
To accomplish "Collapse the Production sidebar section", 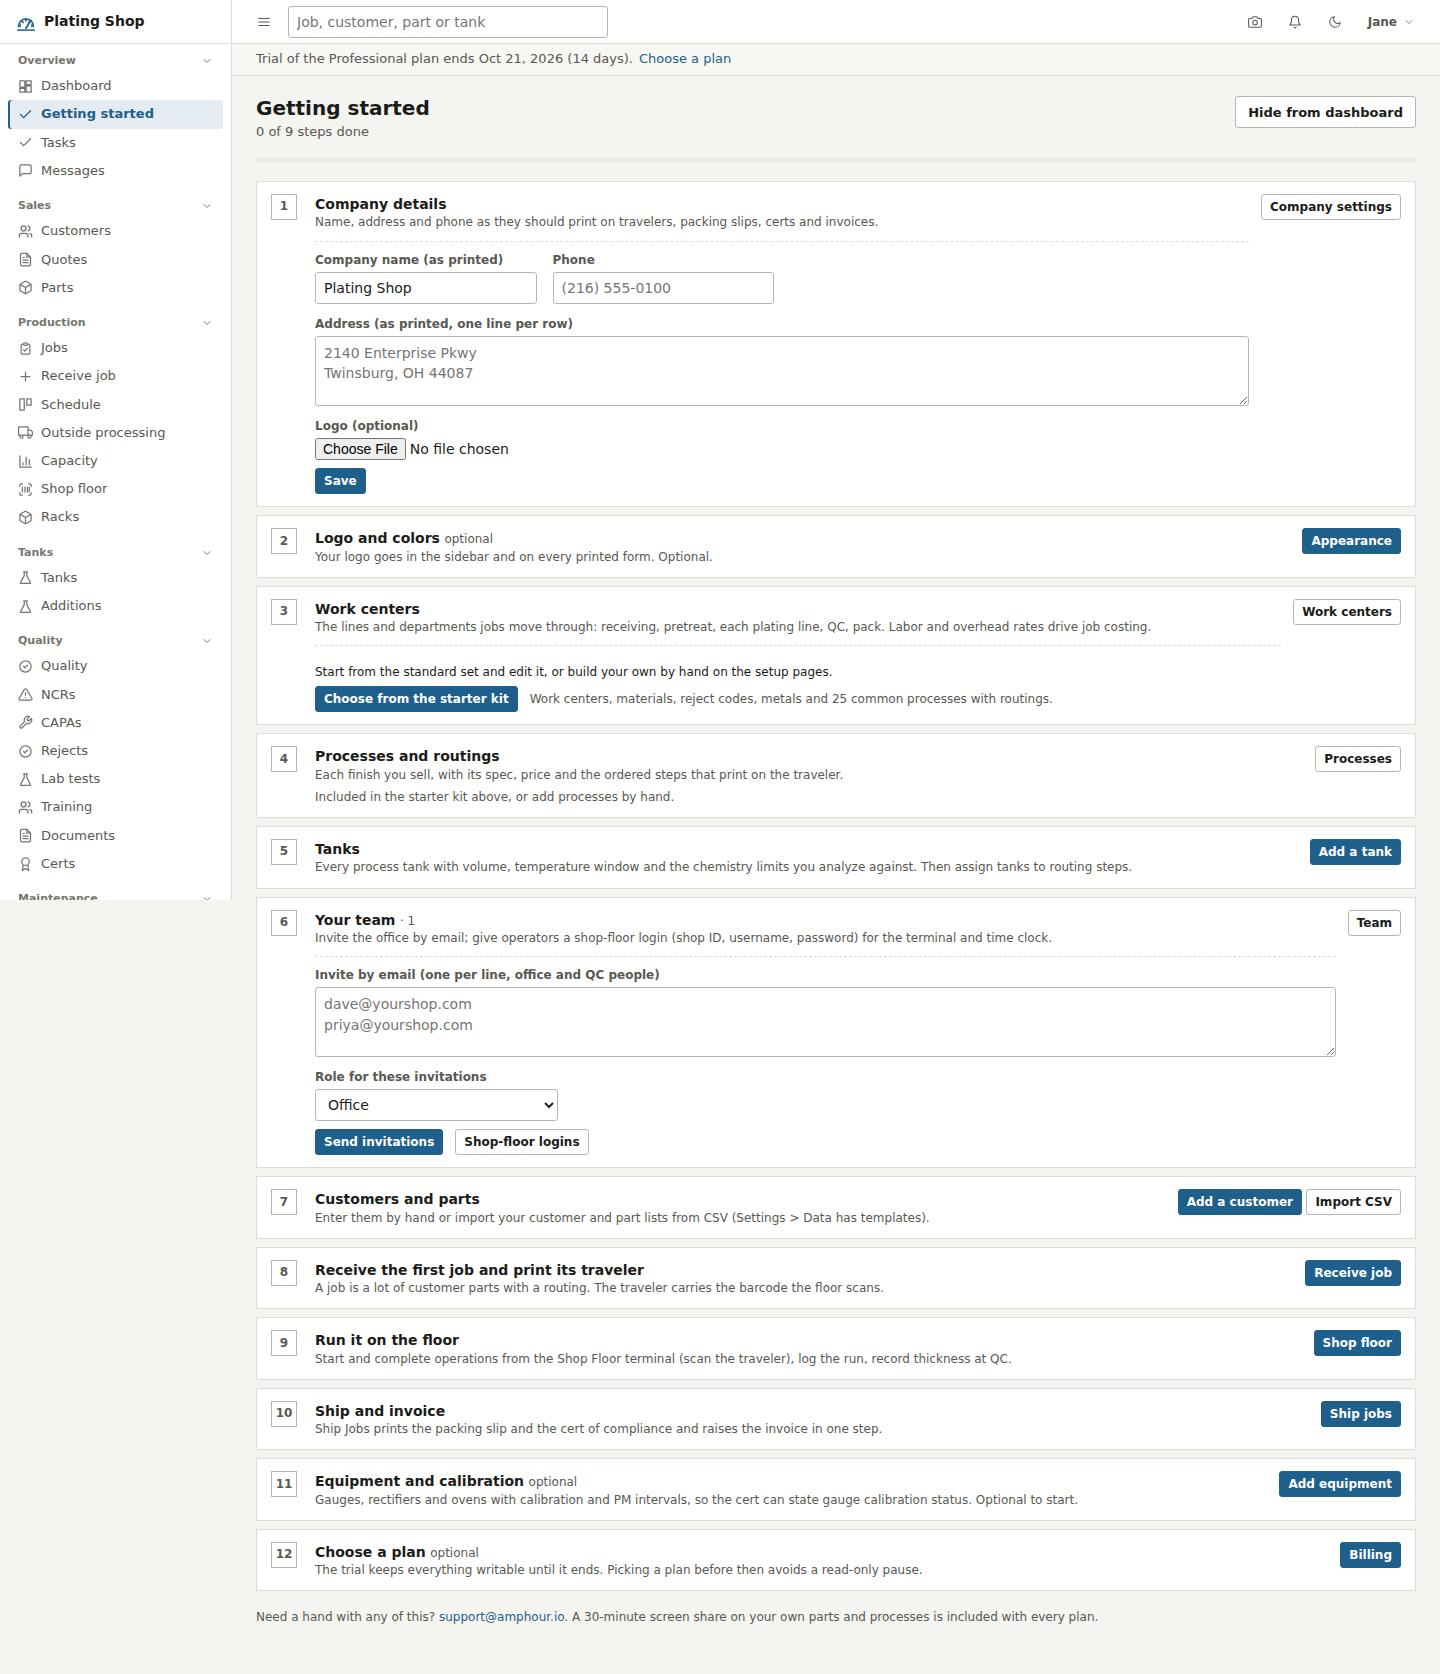I will pyautogui.click(x=207, y=323).
